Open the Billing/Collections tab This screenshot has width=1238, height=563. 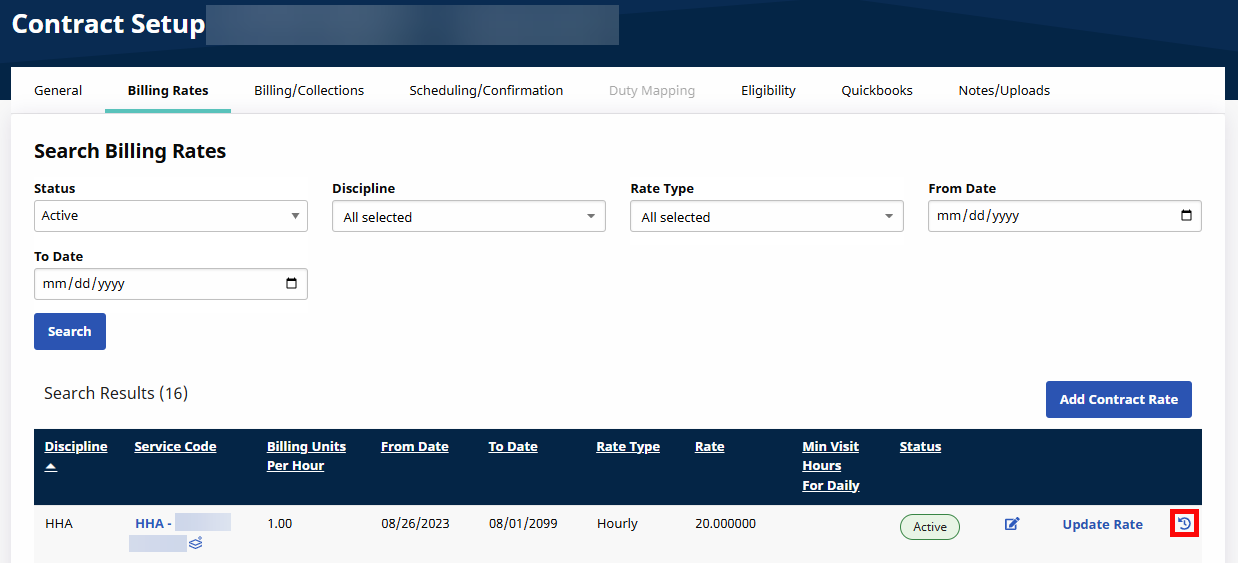pos(309,90)
